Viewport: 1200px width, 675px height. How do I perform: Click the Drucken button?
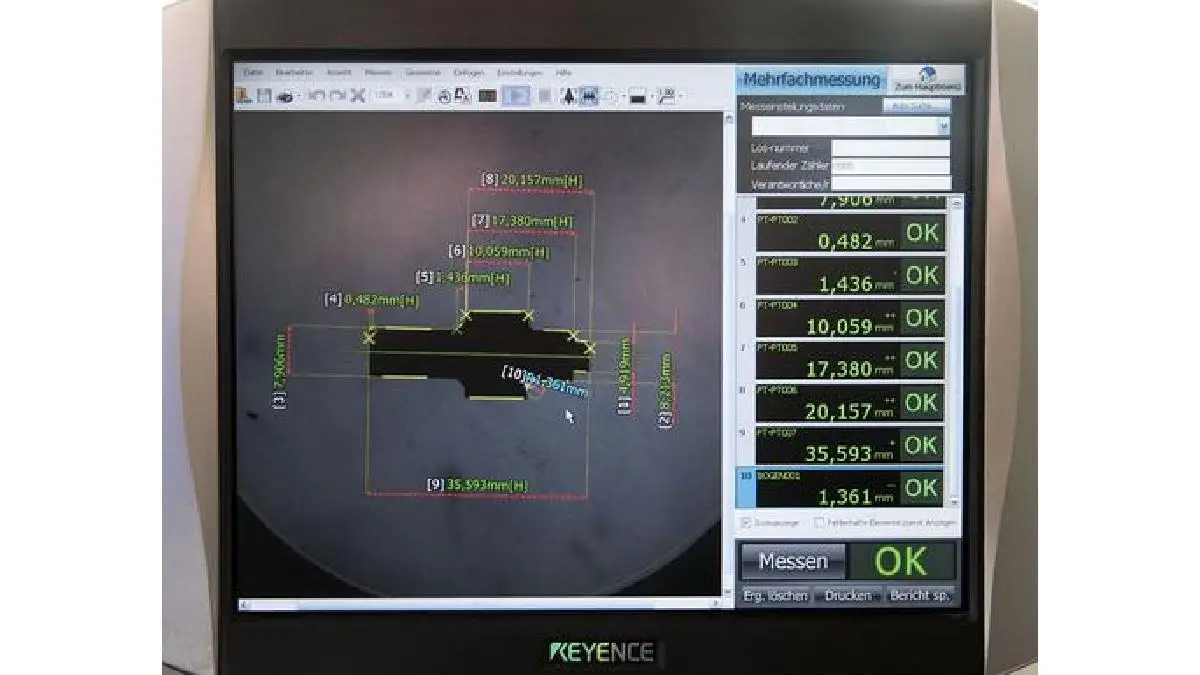tap(848, 596)
